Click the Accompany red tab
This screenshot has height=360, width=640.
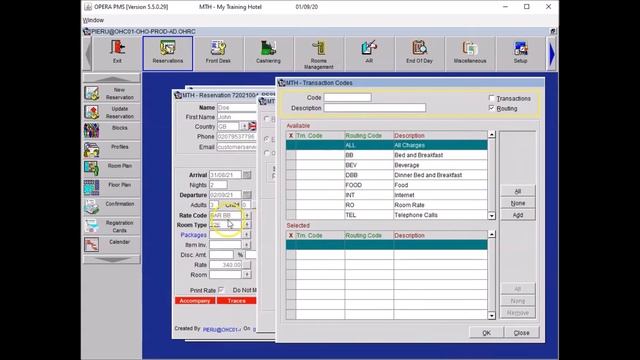click(195, 301)
